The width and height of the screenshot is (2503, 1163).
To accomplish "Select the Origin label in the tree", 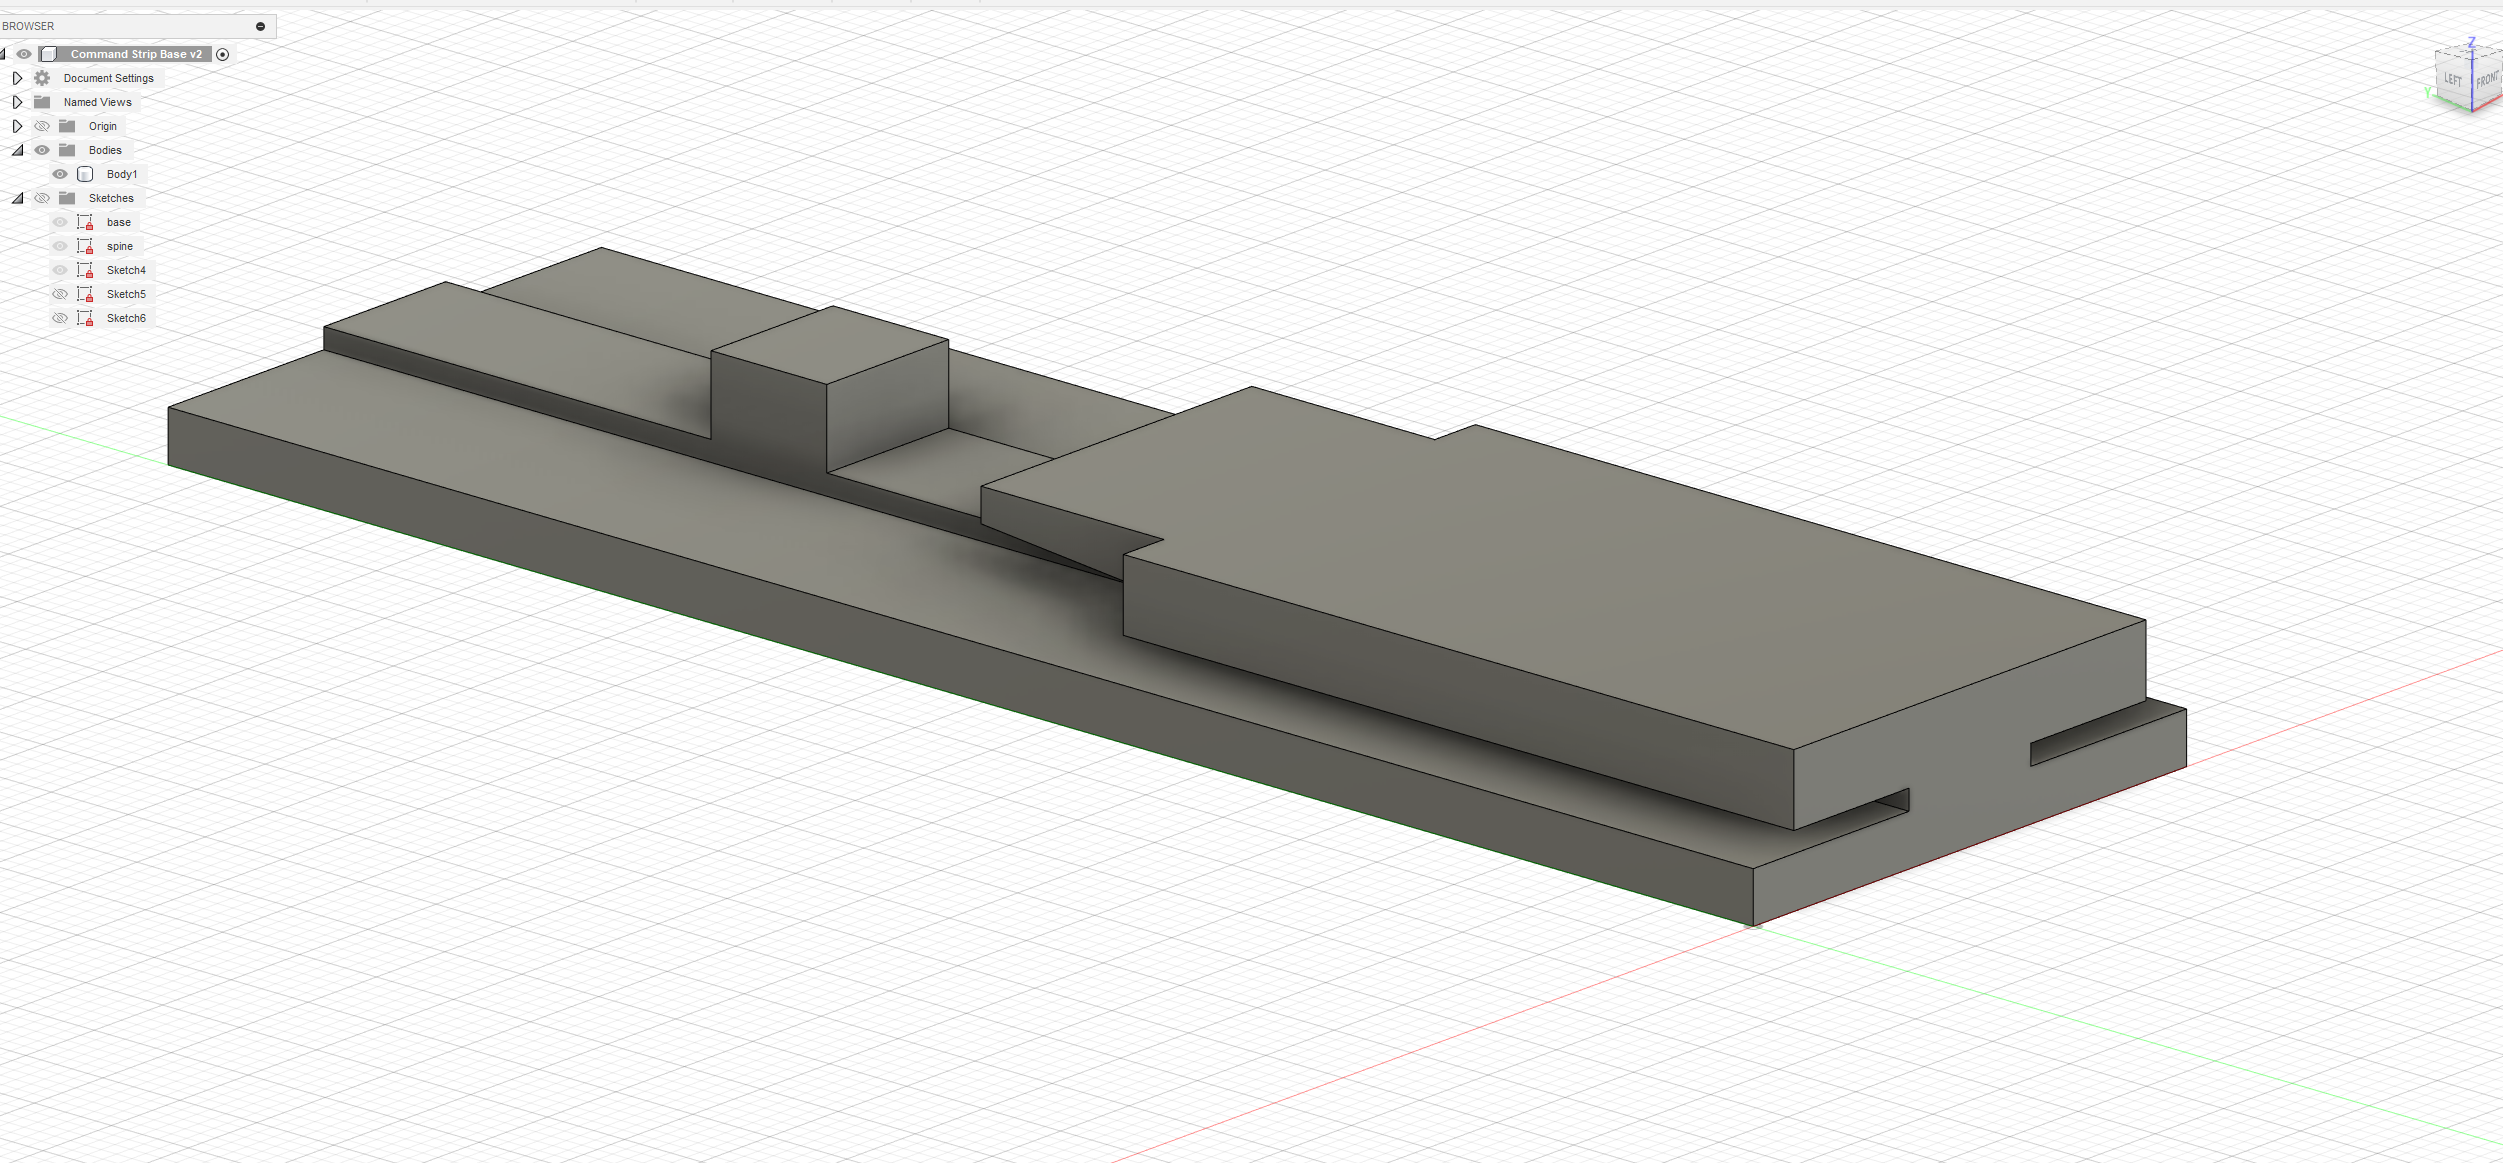I will (102, 126).
